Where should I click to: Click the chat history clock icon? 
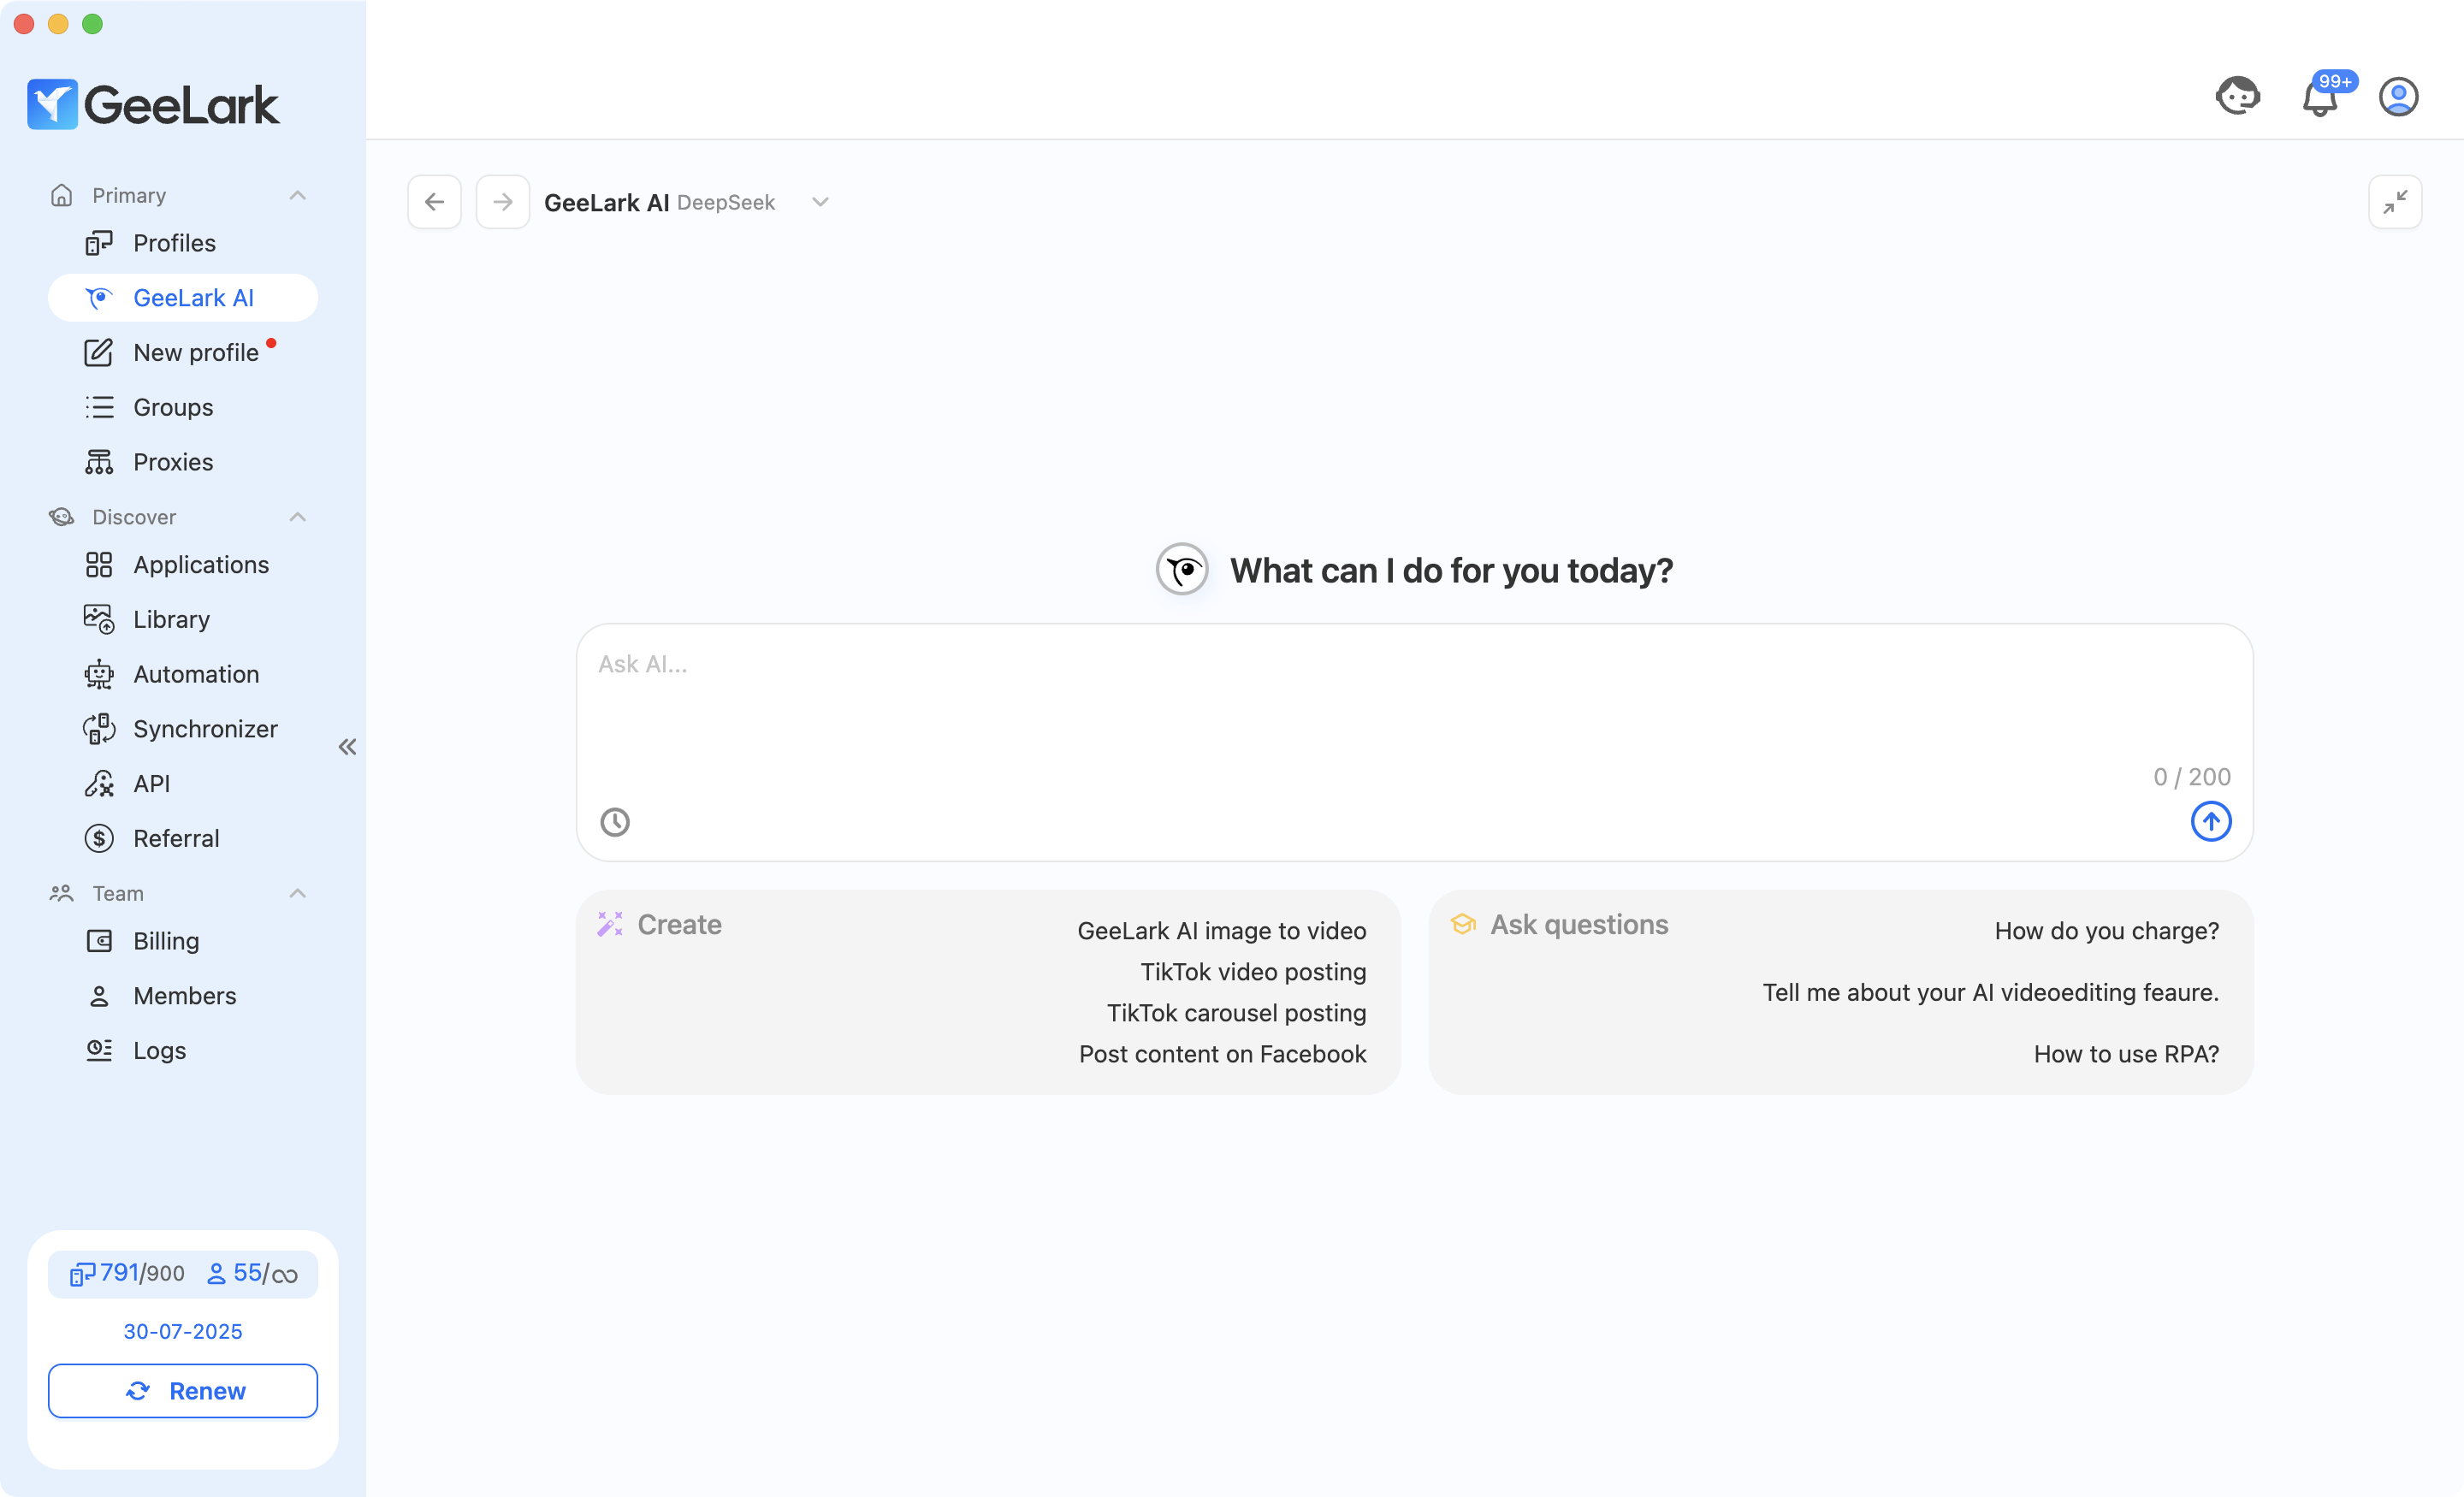615,822
